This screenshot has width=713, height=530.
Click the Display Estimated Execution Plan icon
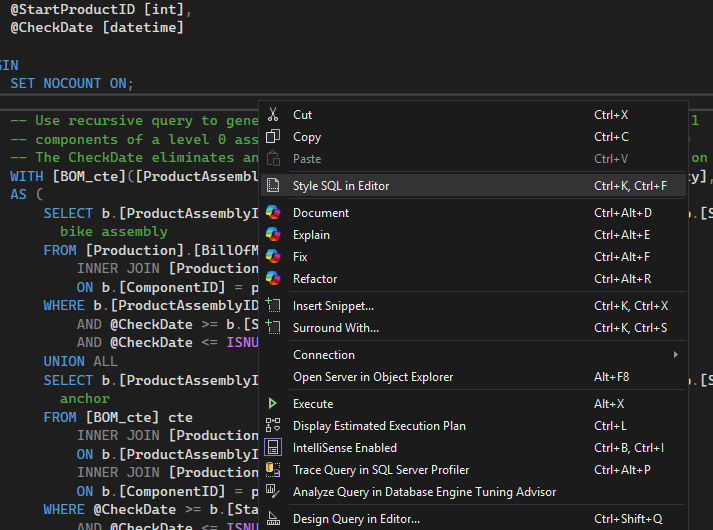pyautogui.click(x=273, y=426)
